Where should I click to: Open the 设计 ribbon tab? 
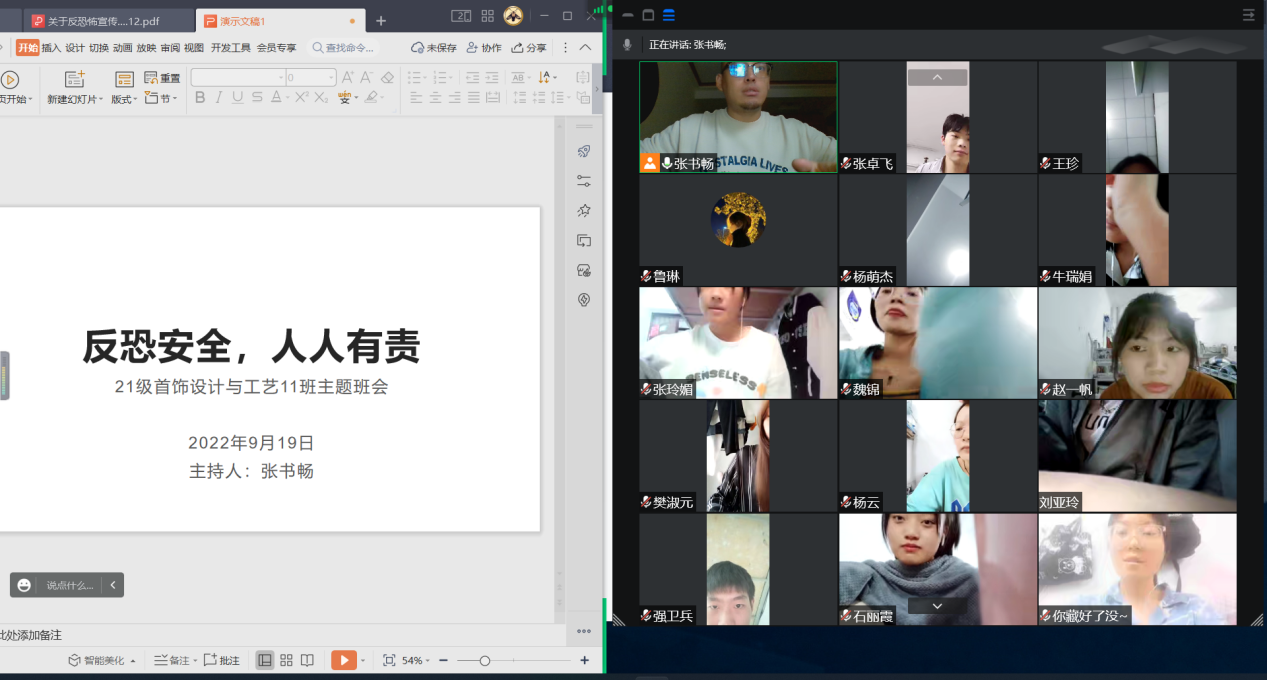click(x=75, y=48)
